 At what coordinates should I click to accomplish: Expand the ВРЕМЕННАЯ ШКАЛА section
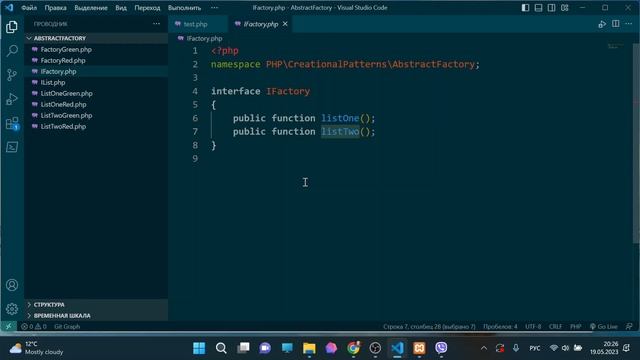(96, 316)
